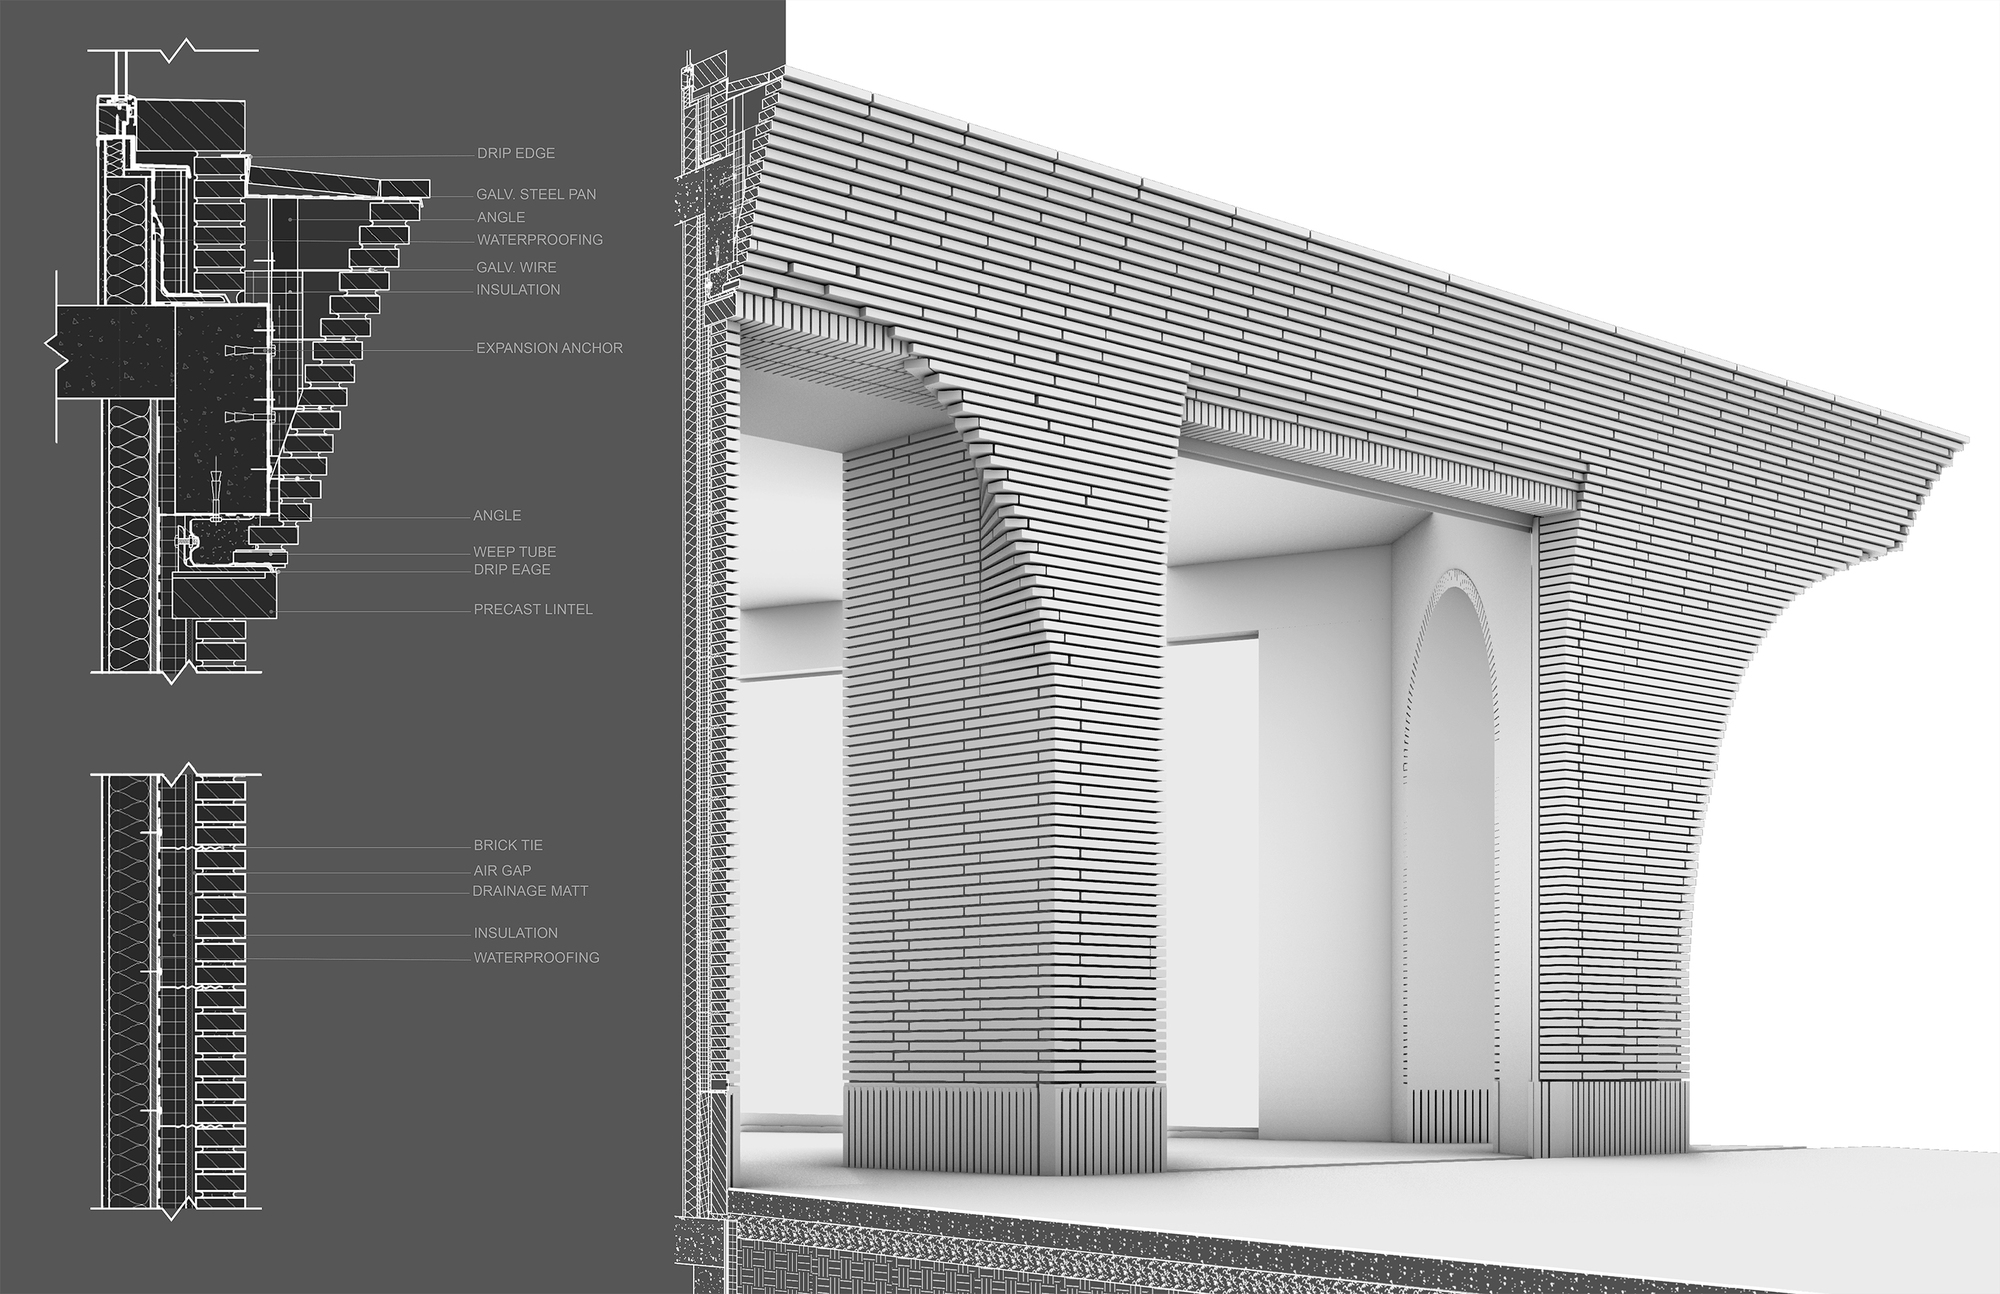
Task: Click WATERPROOFING label above GALV. WIRE
Action: coord(539,240)
